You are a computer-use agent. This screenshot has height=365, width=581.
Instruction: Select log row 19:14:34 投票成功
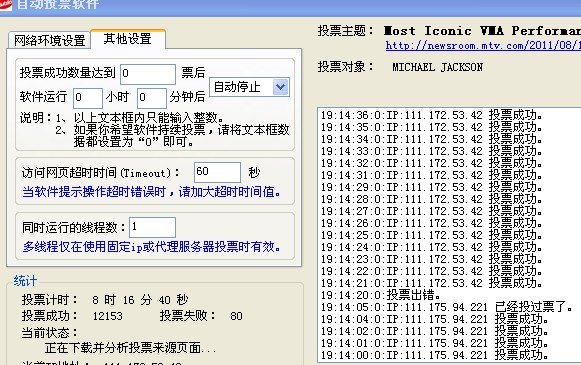432,139
